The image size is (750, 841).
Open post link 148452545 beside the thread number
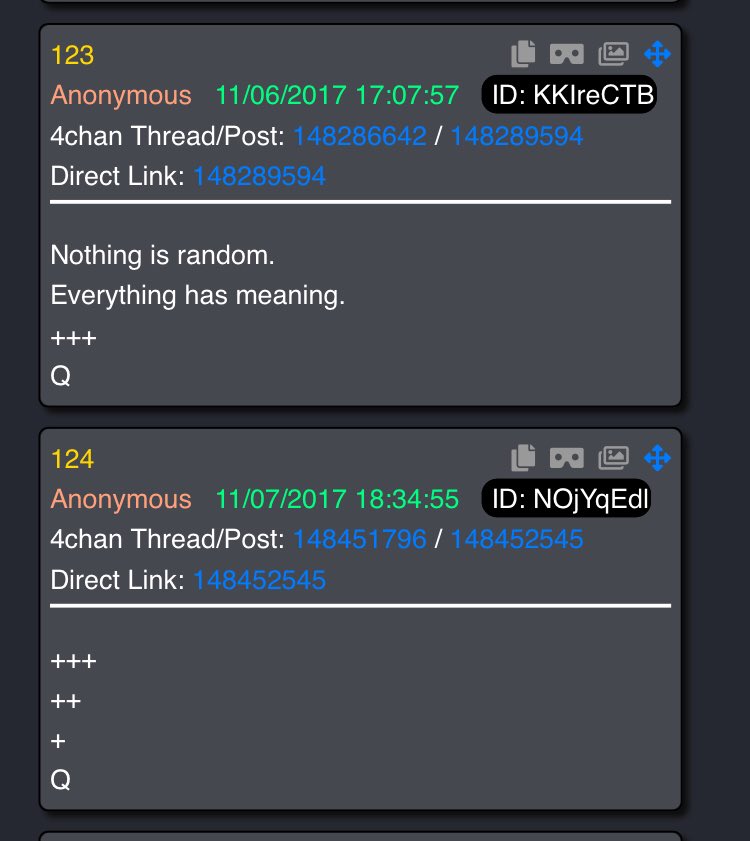(517, 539)
